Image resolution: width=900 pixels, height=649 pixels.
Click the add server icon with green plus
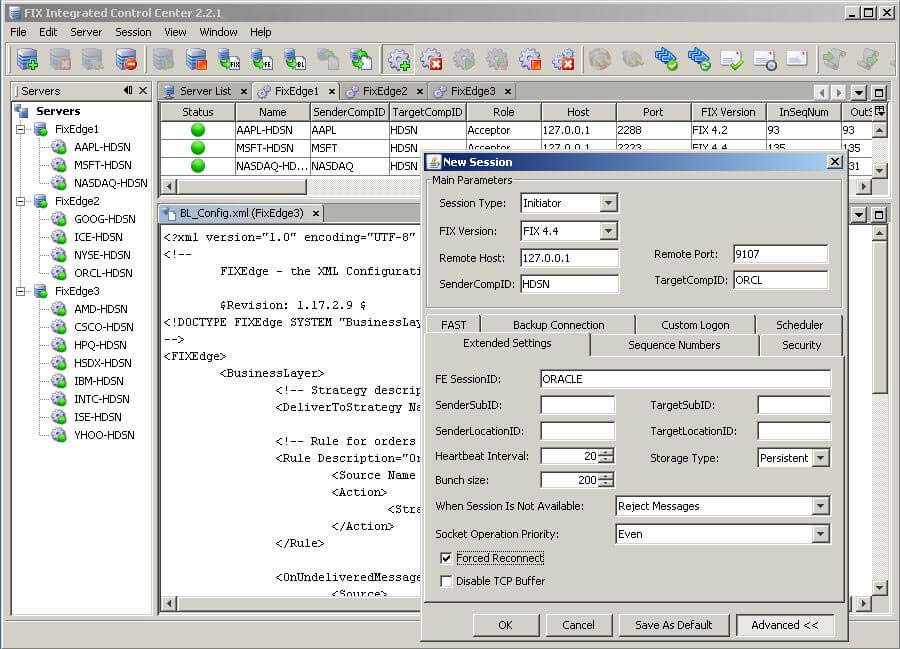point(27,59)
